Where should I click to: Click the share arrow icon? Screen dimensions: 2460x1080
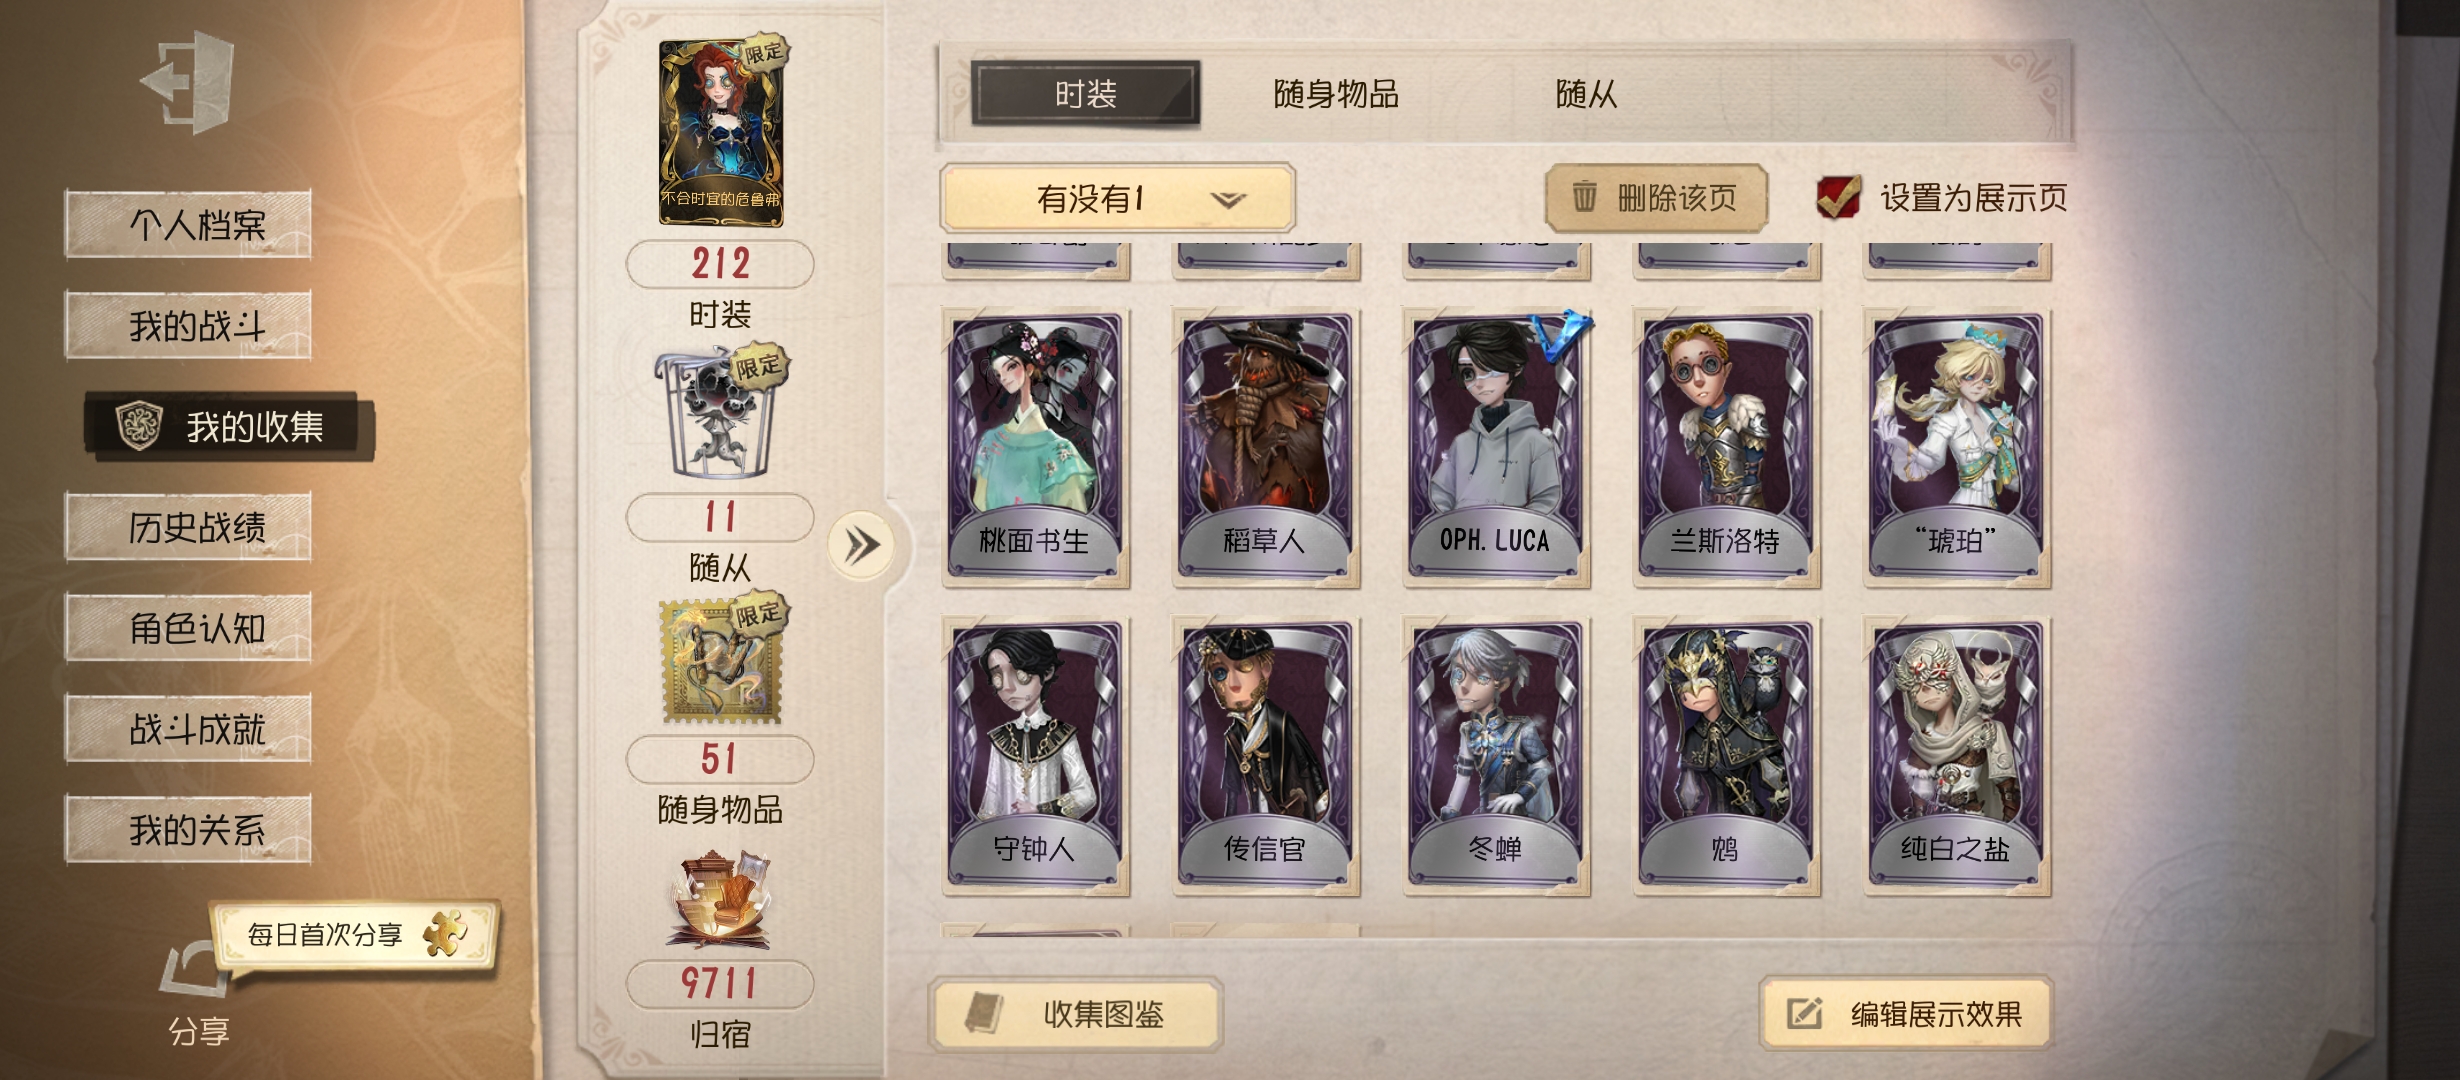[x=194, y=969]
